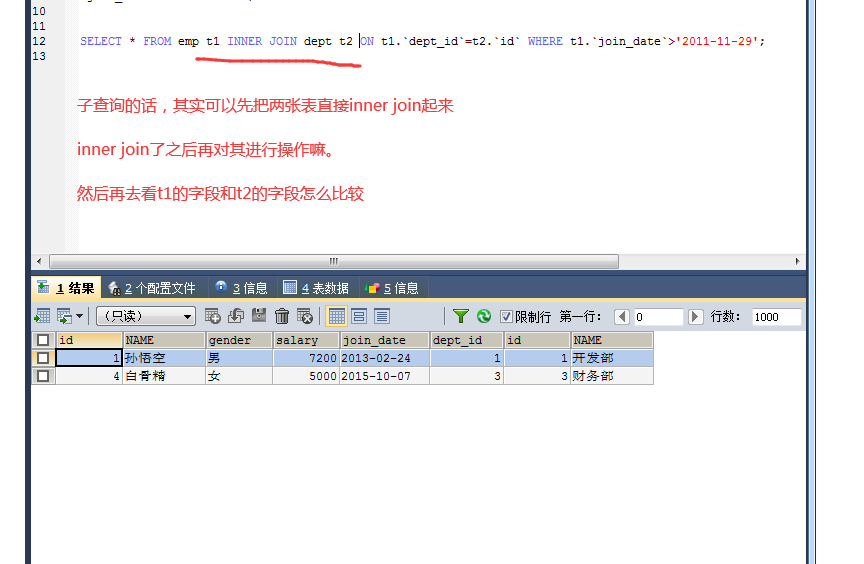Click the WHERE keyword in query

click(x=545, y=41)
